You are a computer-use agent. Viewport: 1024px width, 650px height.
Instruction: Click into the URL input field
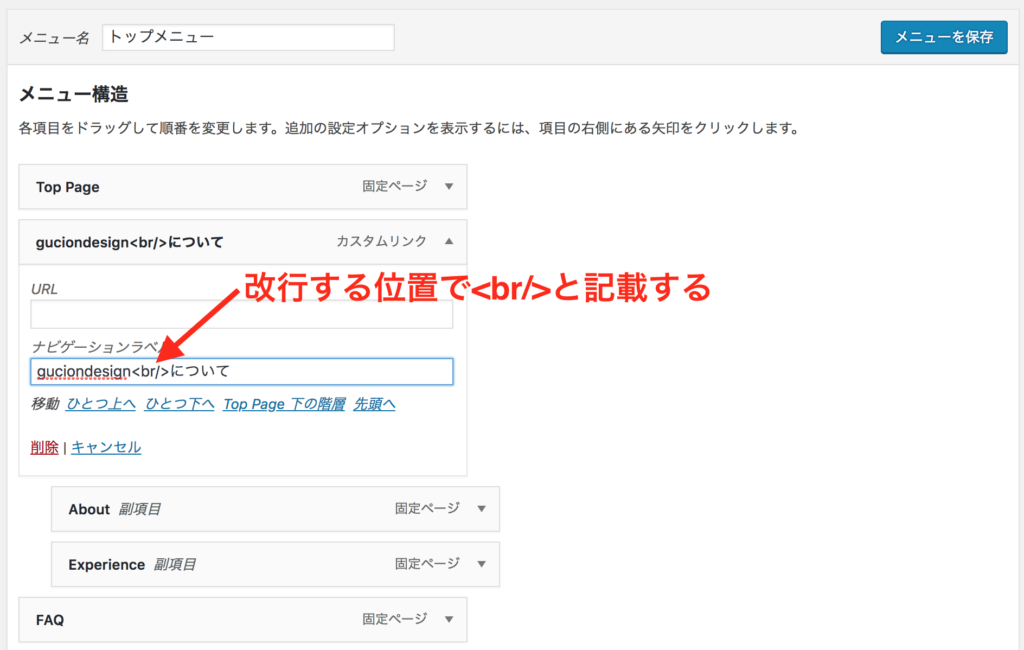click(x=241, y=315)
